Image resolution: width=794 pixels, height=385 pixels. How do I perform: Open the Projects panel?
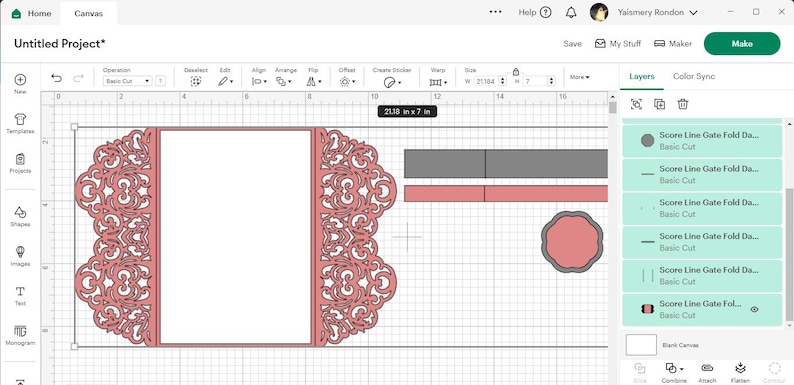pyautogui.click(x=20, y=163)
